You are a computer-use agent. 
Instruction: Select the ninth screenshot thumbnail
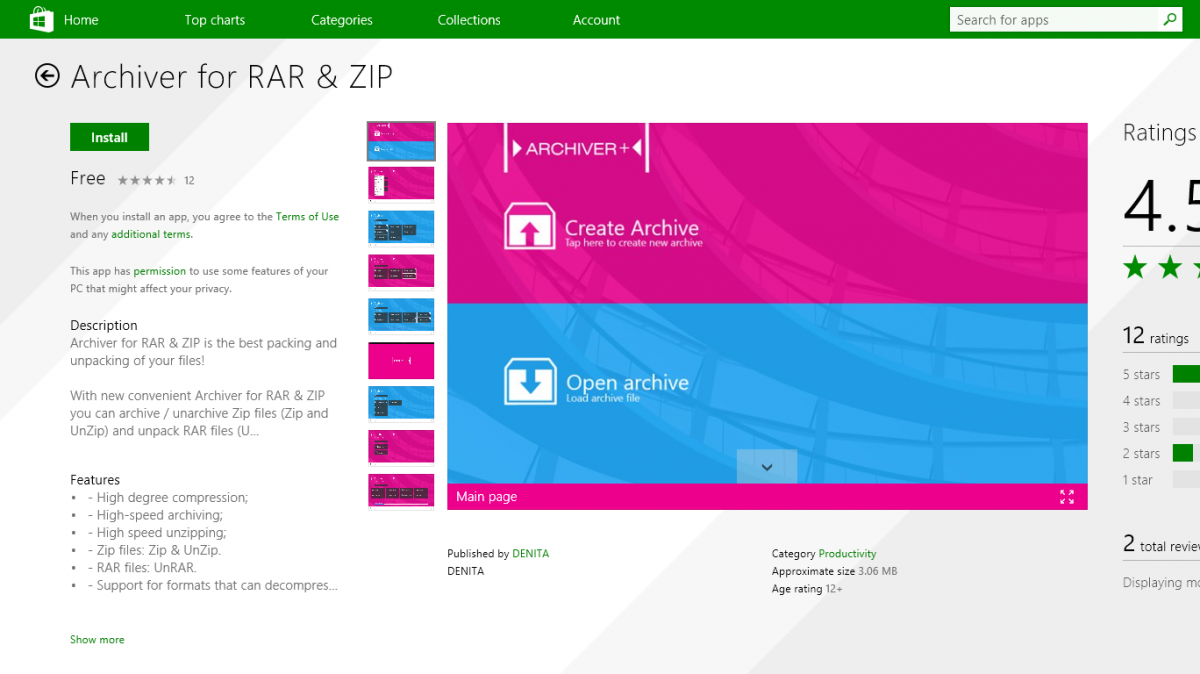401,491
